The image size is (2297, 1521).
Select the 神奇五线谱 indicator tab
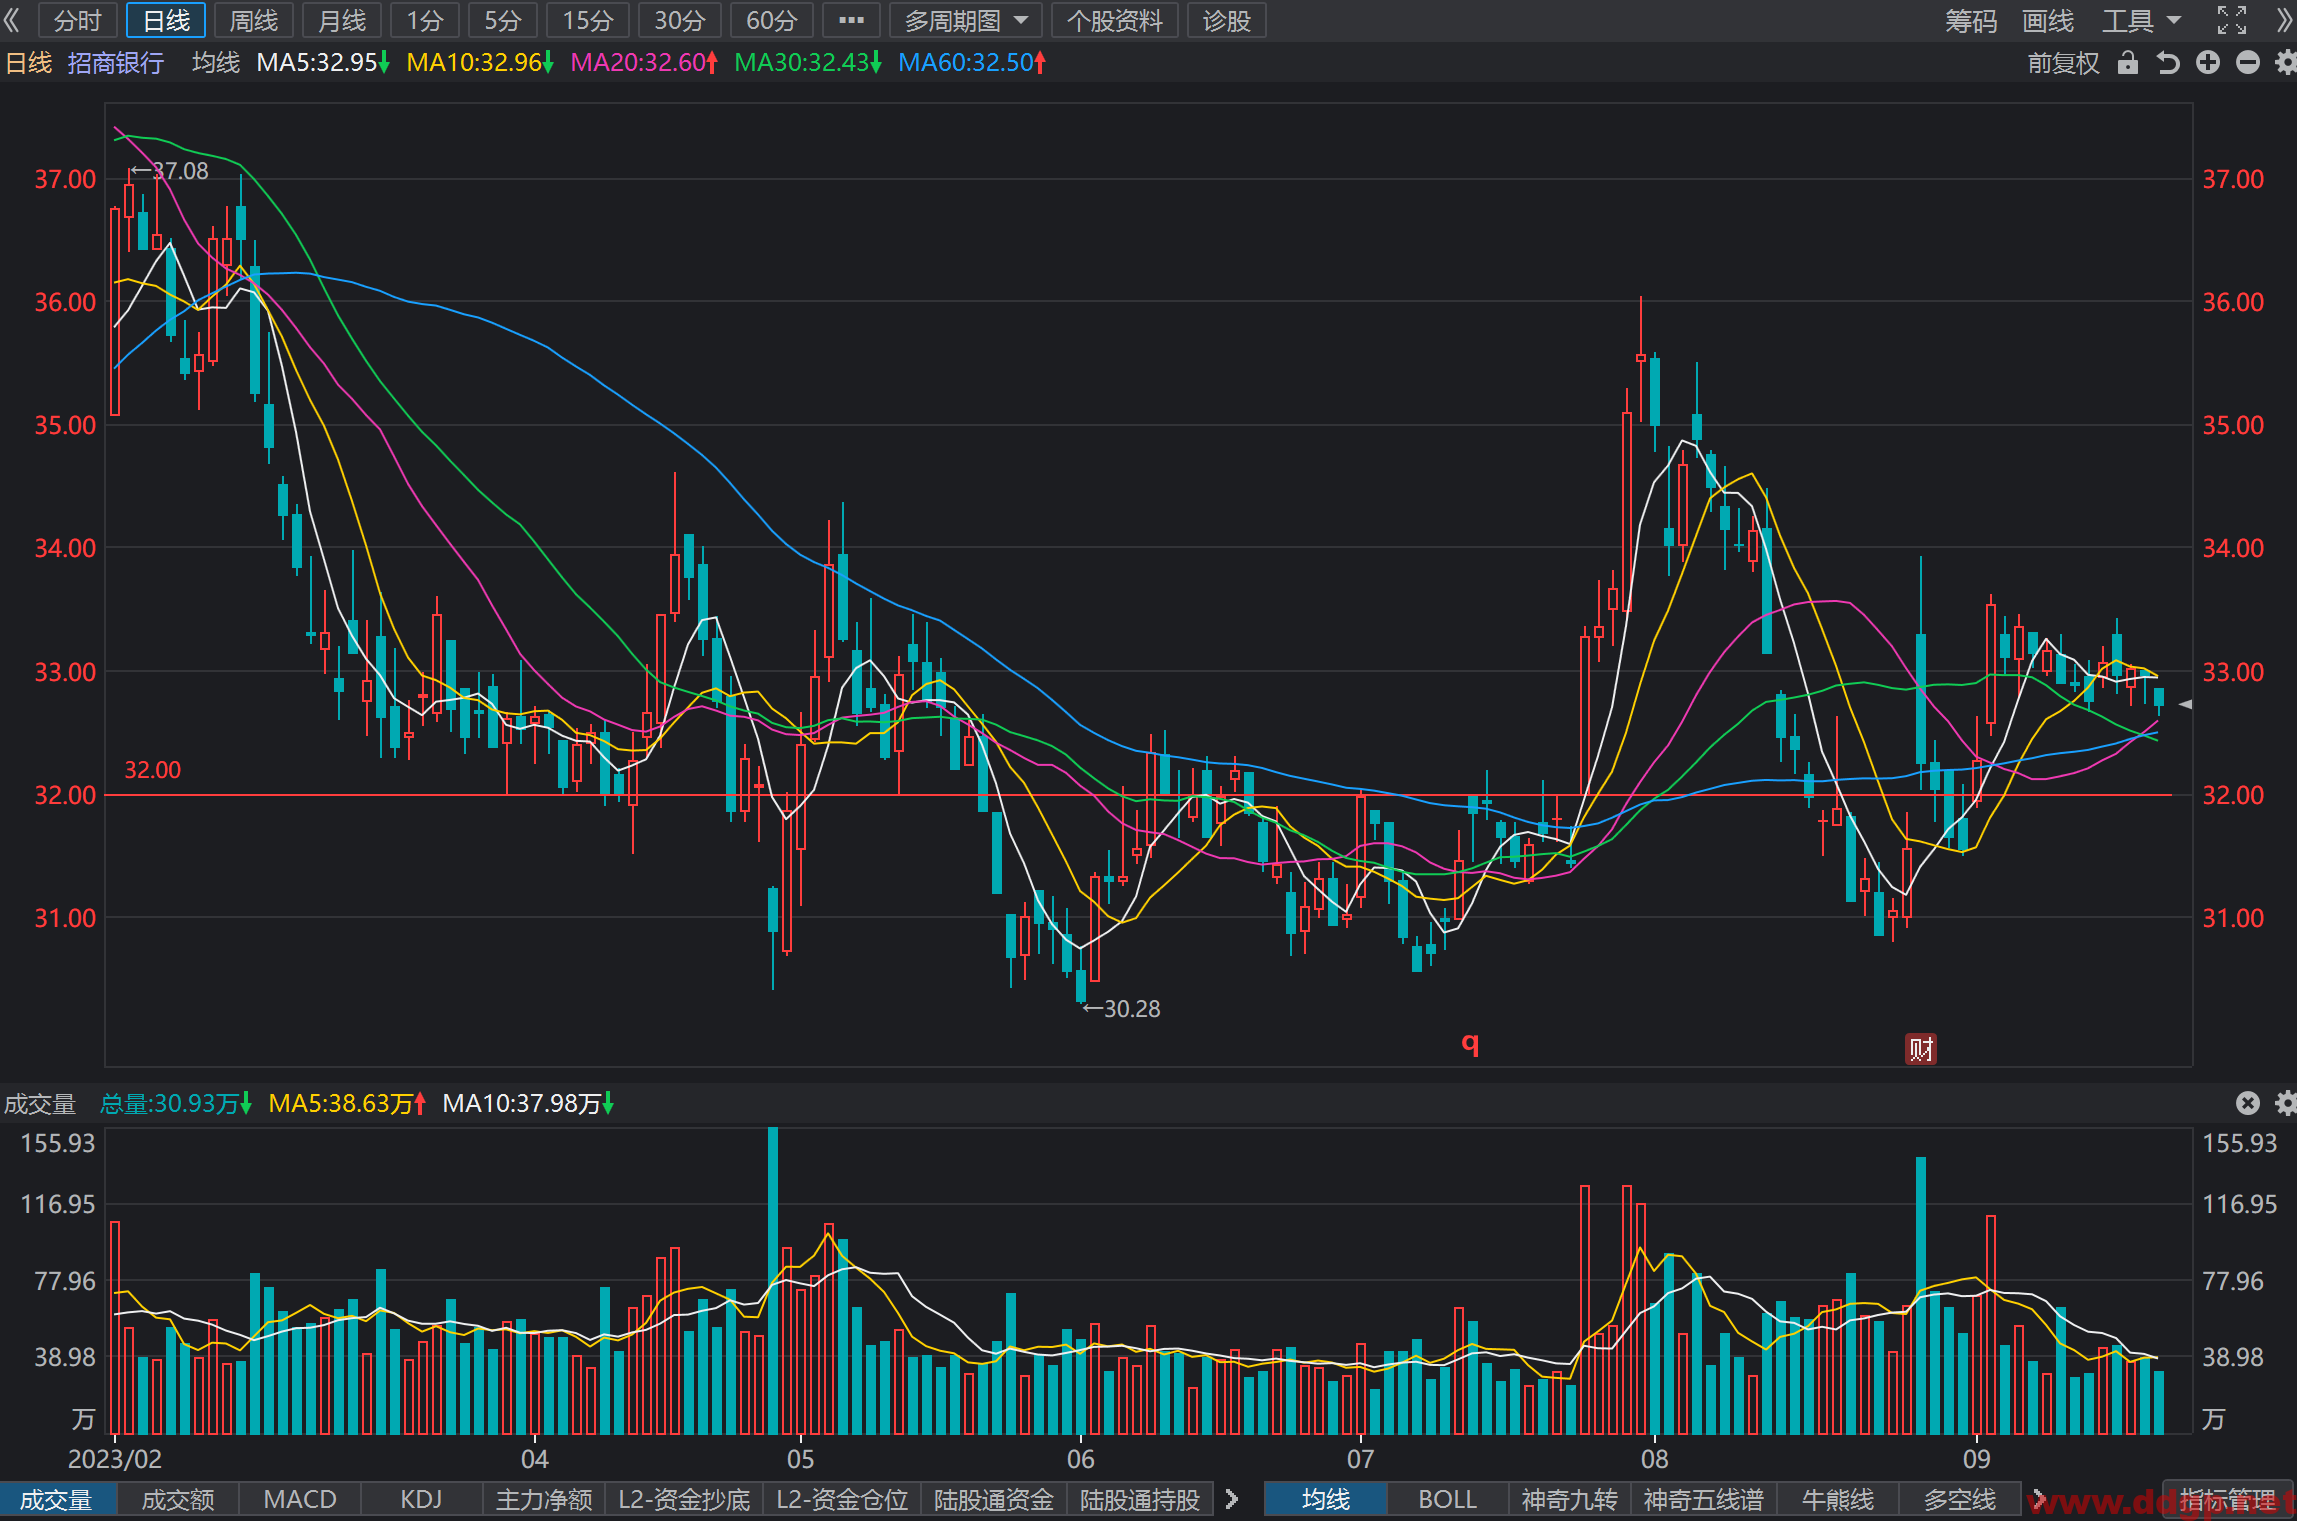[1704, 1500]
